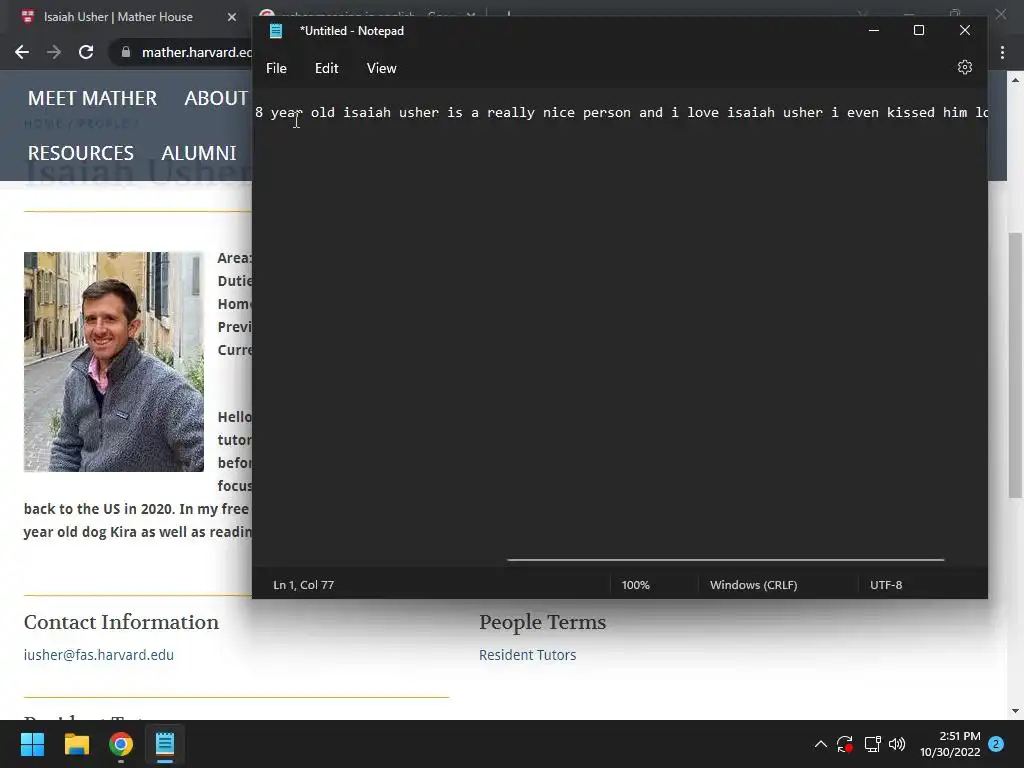Click into the Notepad text line

tap(620, 112)
